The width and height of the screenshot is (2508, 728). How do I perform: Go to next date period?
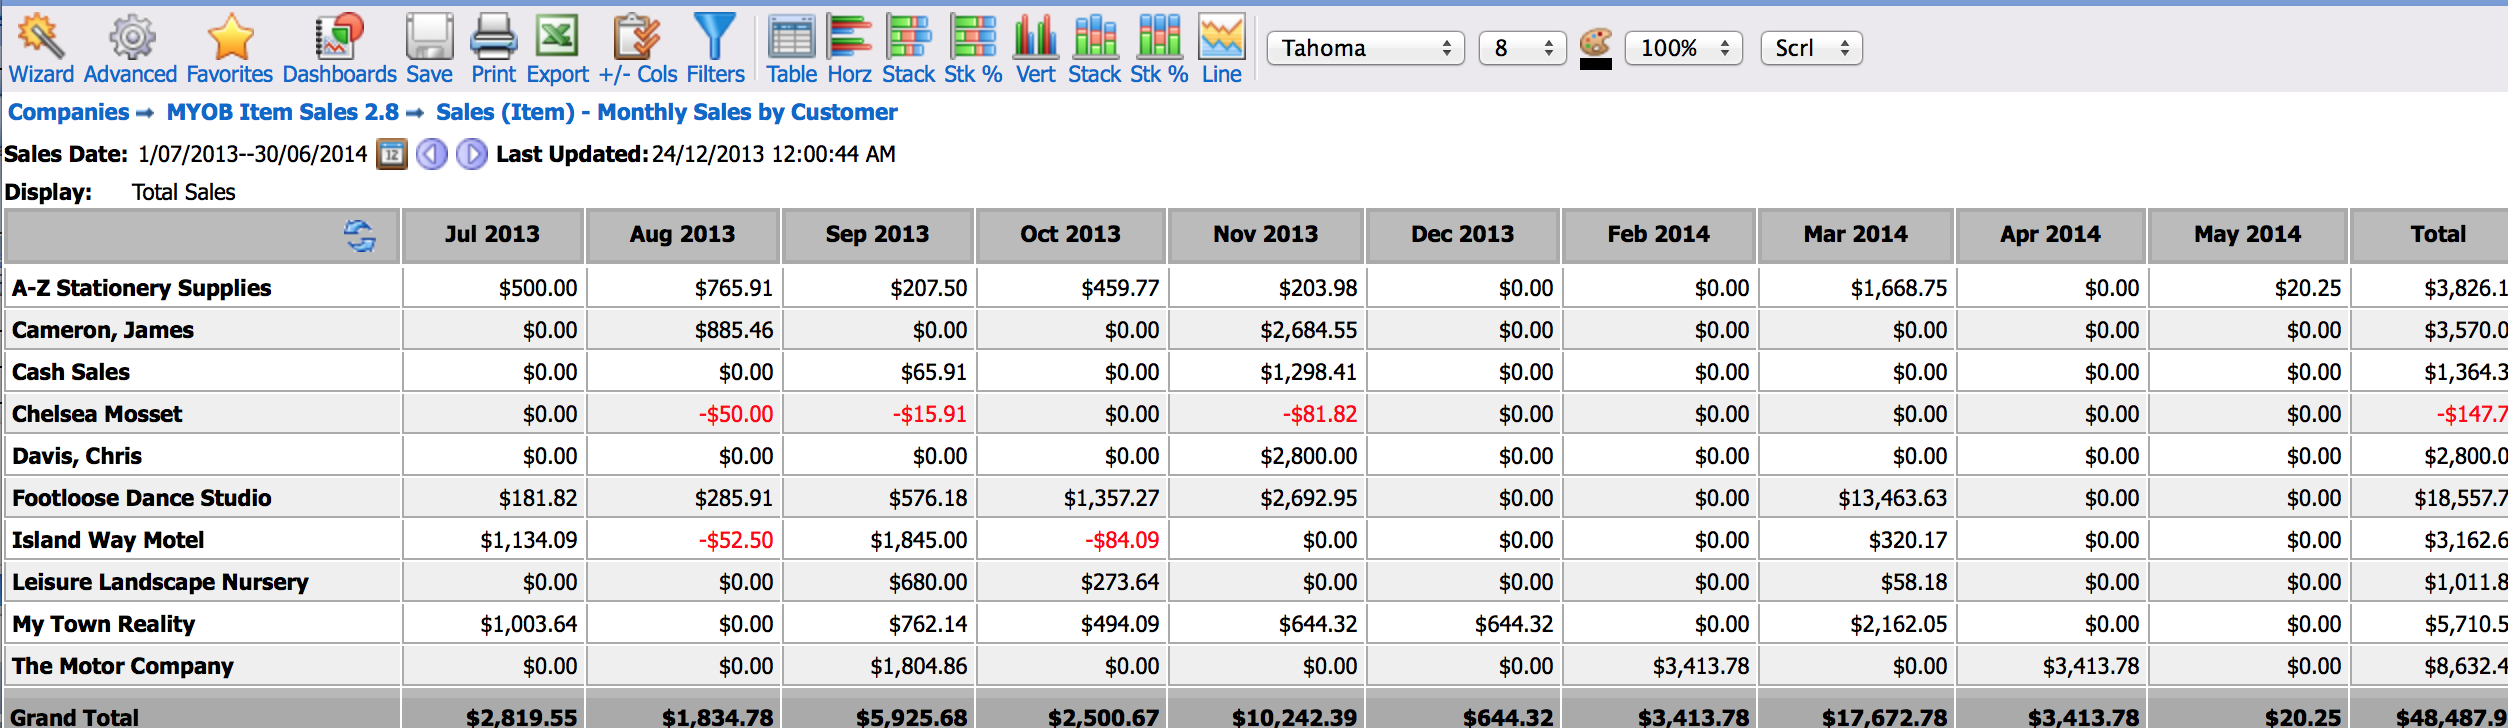(x=472, y=154)
